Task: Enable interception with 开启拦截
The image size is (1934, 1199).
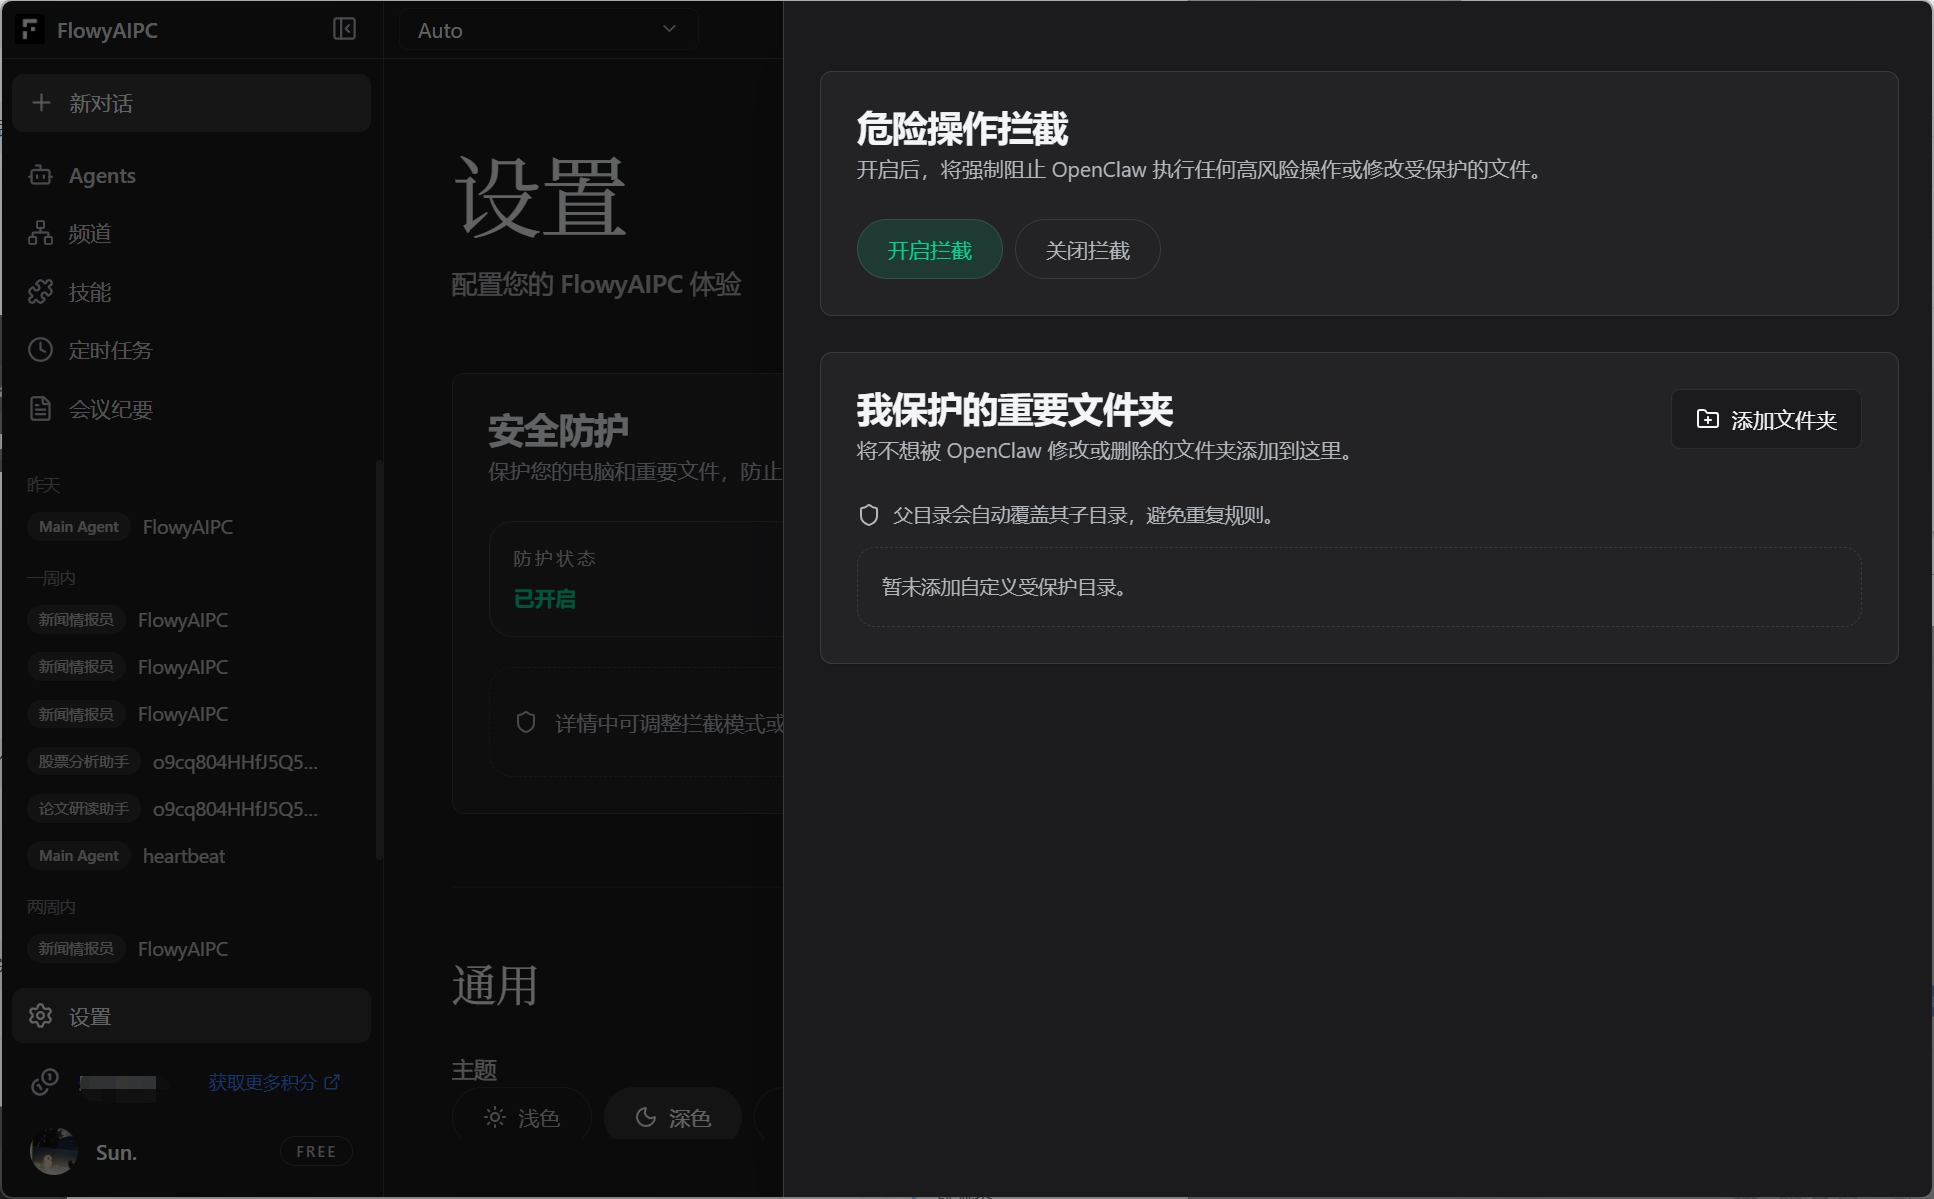Action: [x=930, y=249]
